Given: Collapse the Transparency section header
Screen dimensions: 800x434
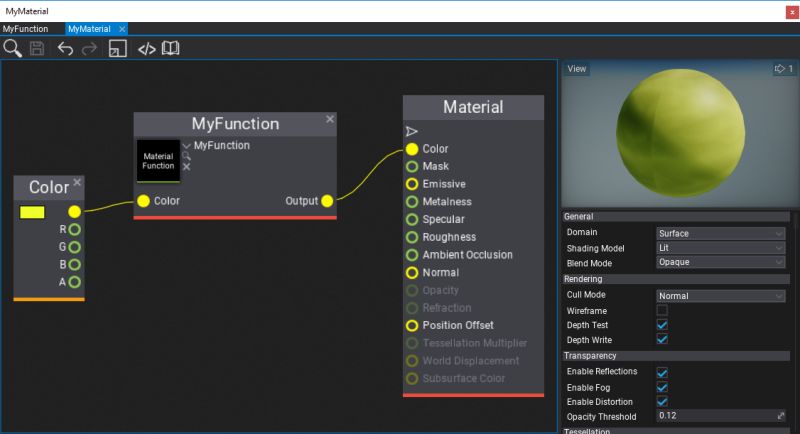Looking at the screenshot, I should [676, 356].
